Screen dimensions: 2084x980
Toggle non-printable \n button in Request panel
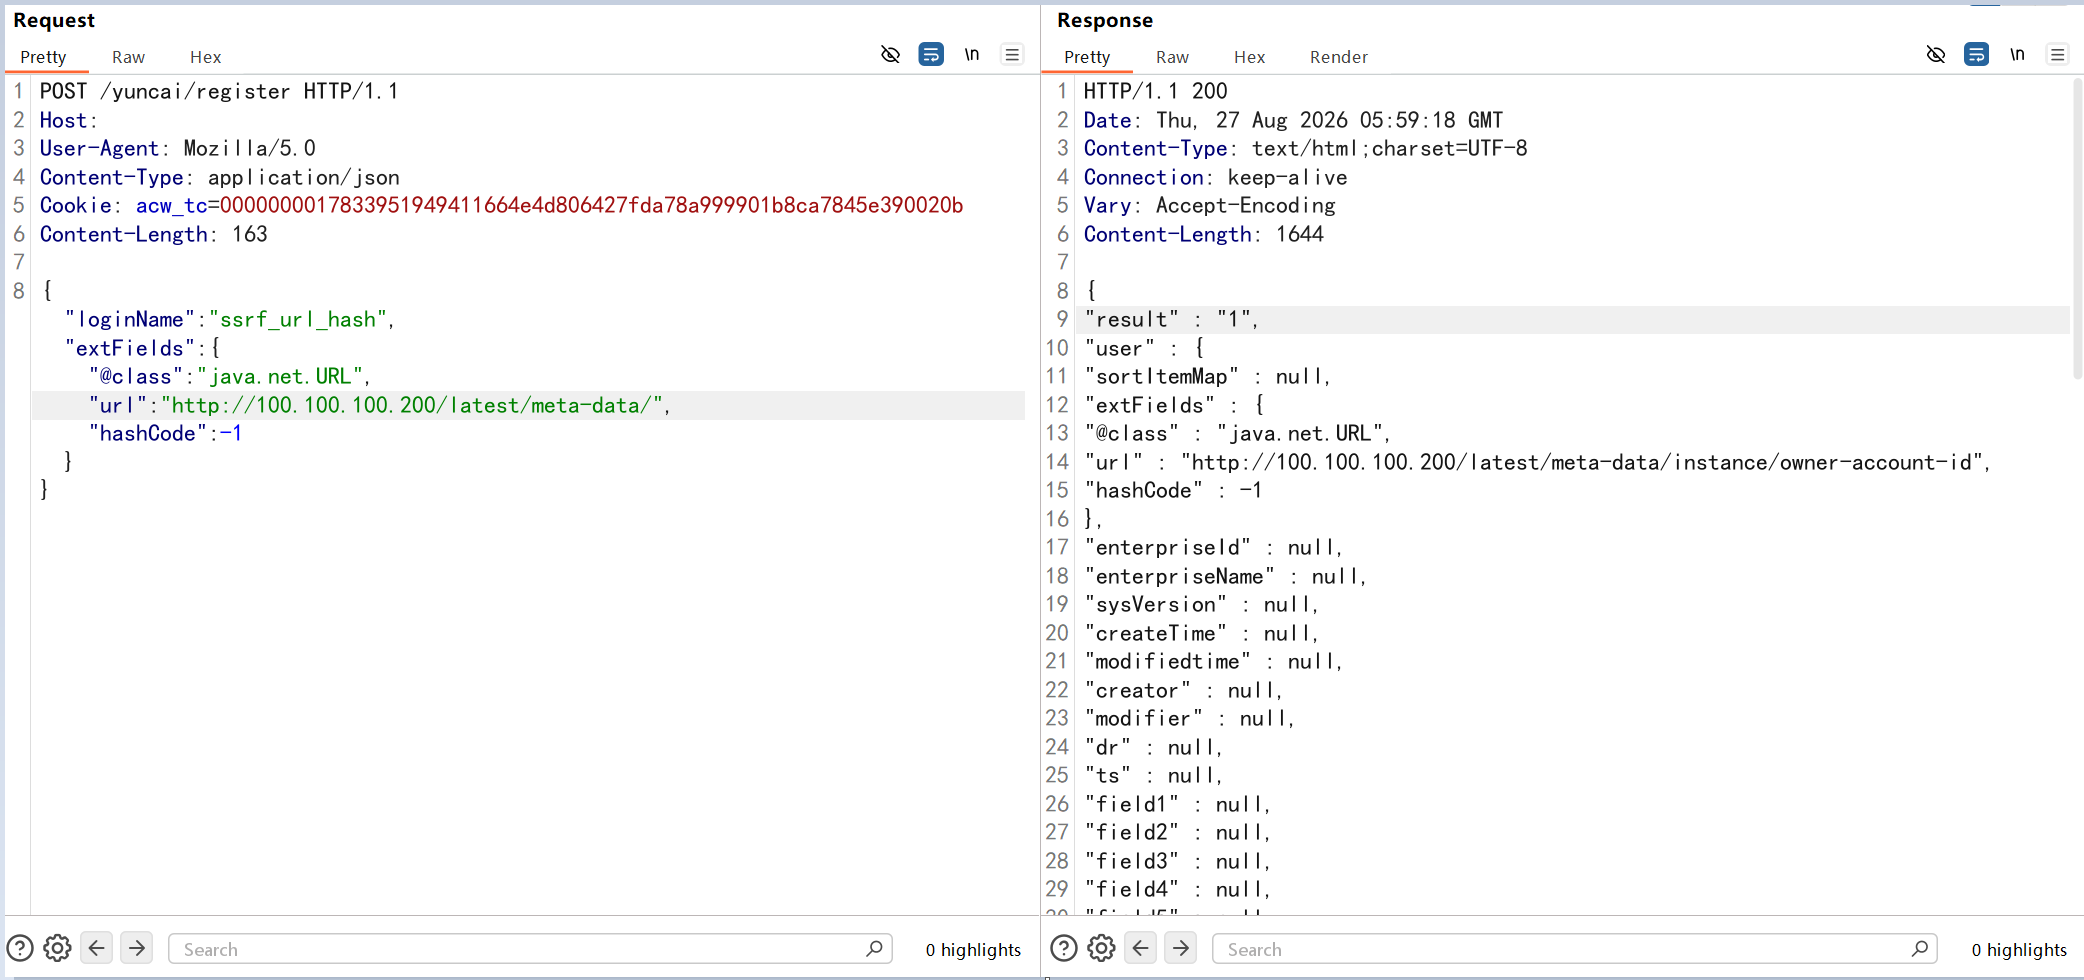pos(972,55)
